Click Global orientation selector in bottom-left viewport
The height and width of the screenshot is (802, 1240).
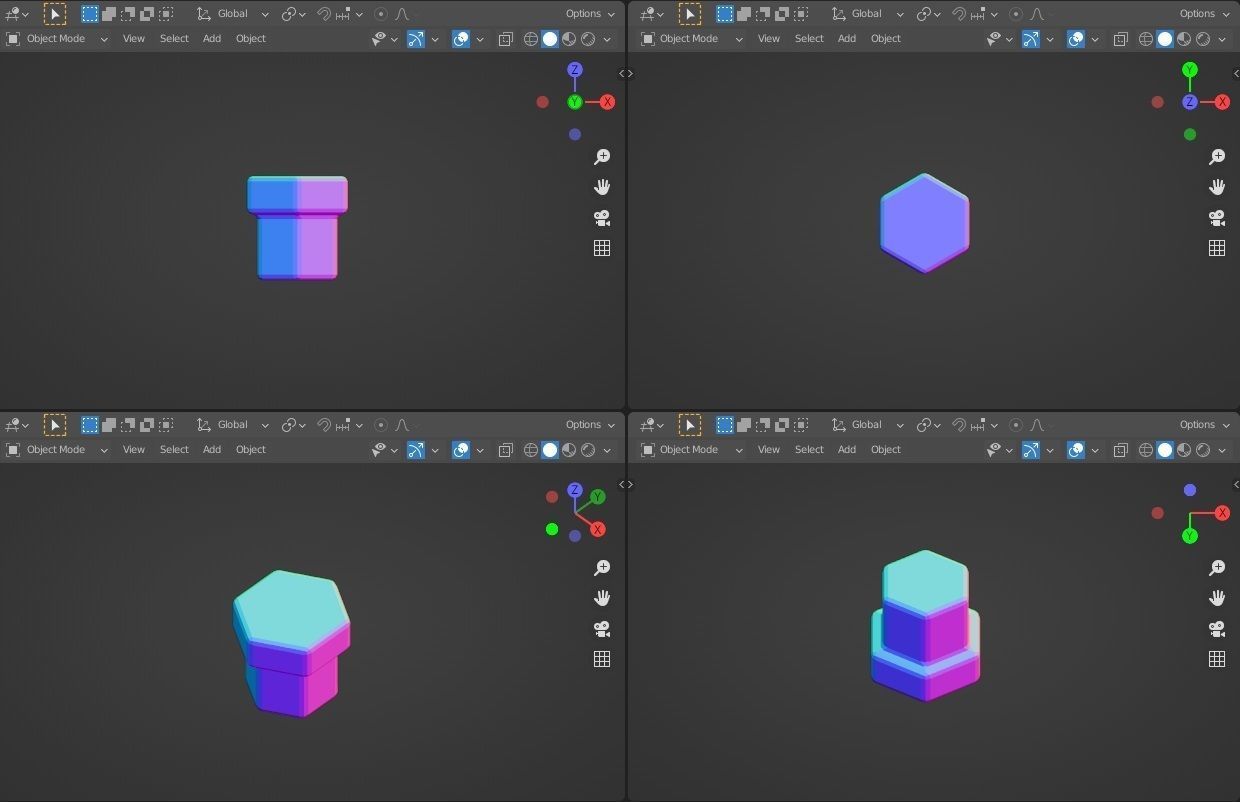232,425
